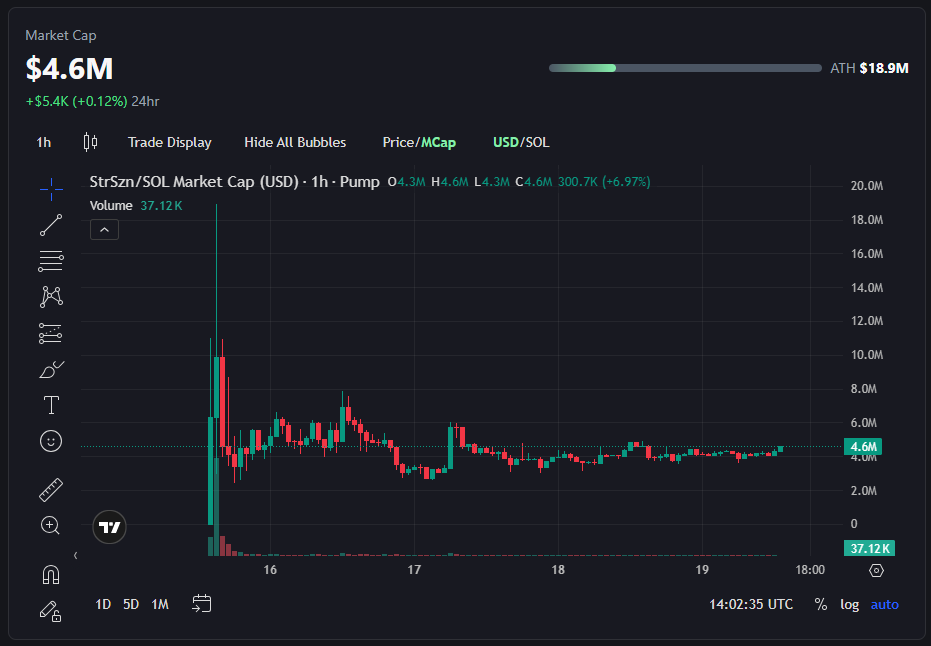Select the crosshair cursor tool

pos(50,188)
